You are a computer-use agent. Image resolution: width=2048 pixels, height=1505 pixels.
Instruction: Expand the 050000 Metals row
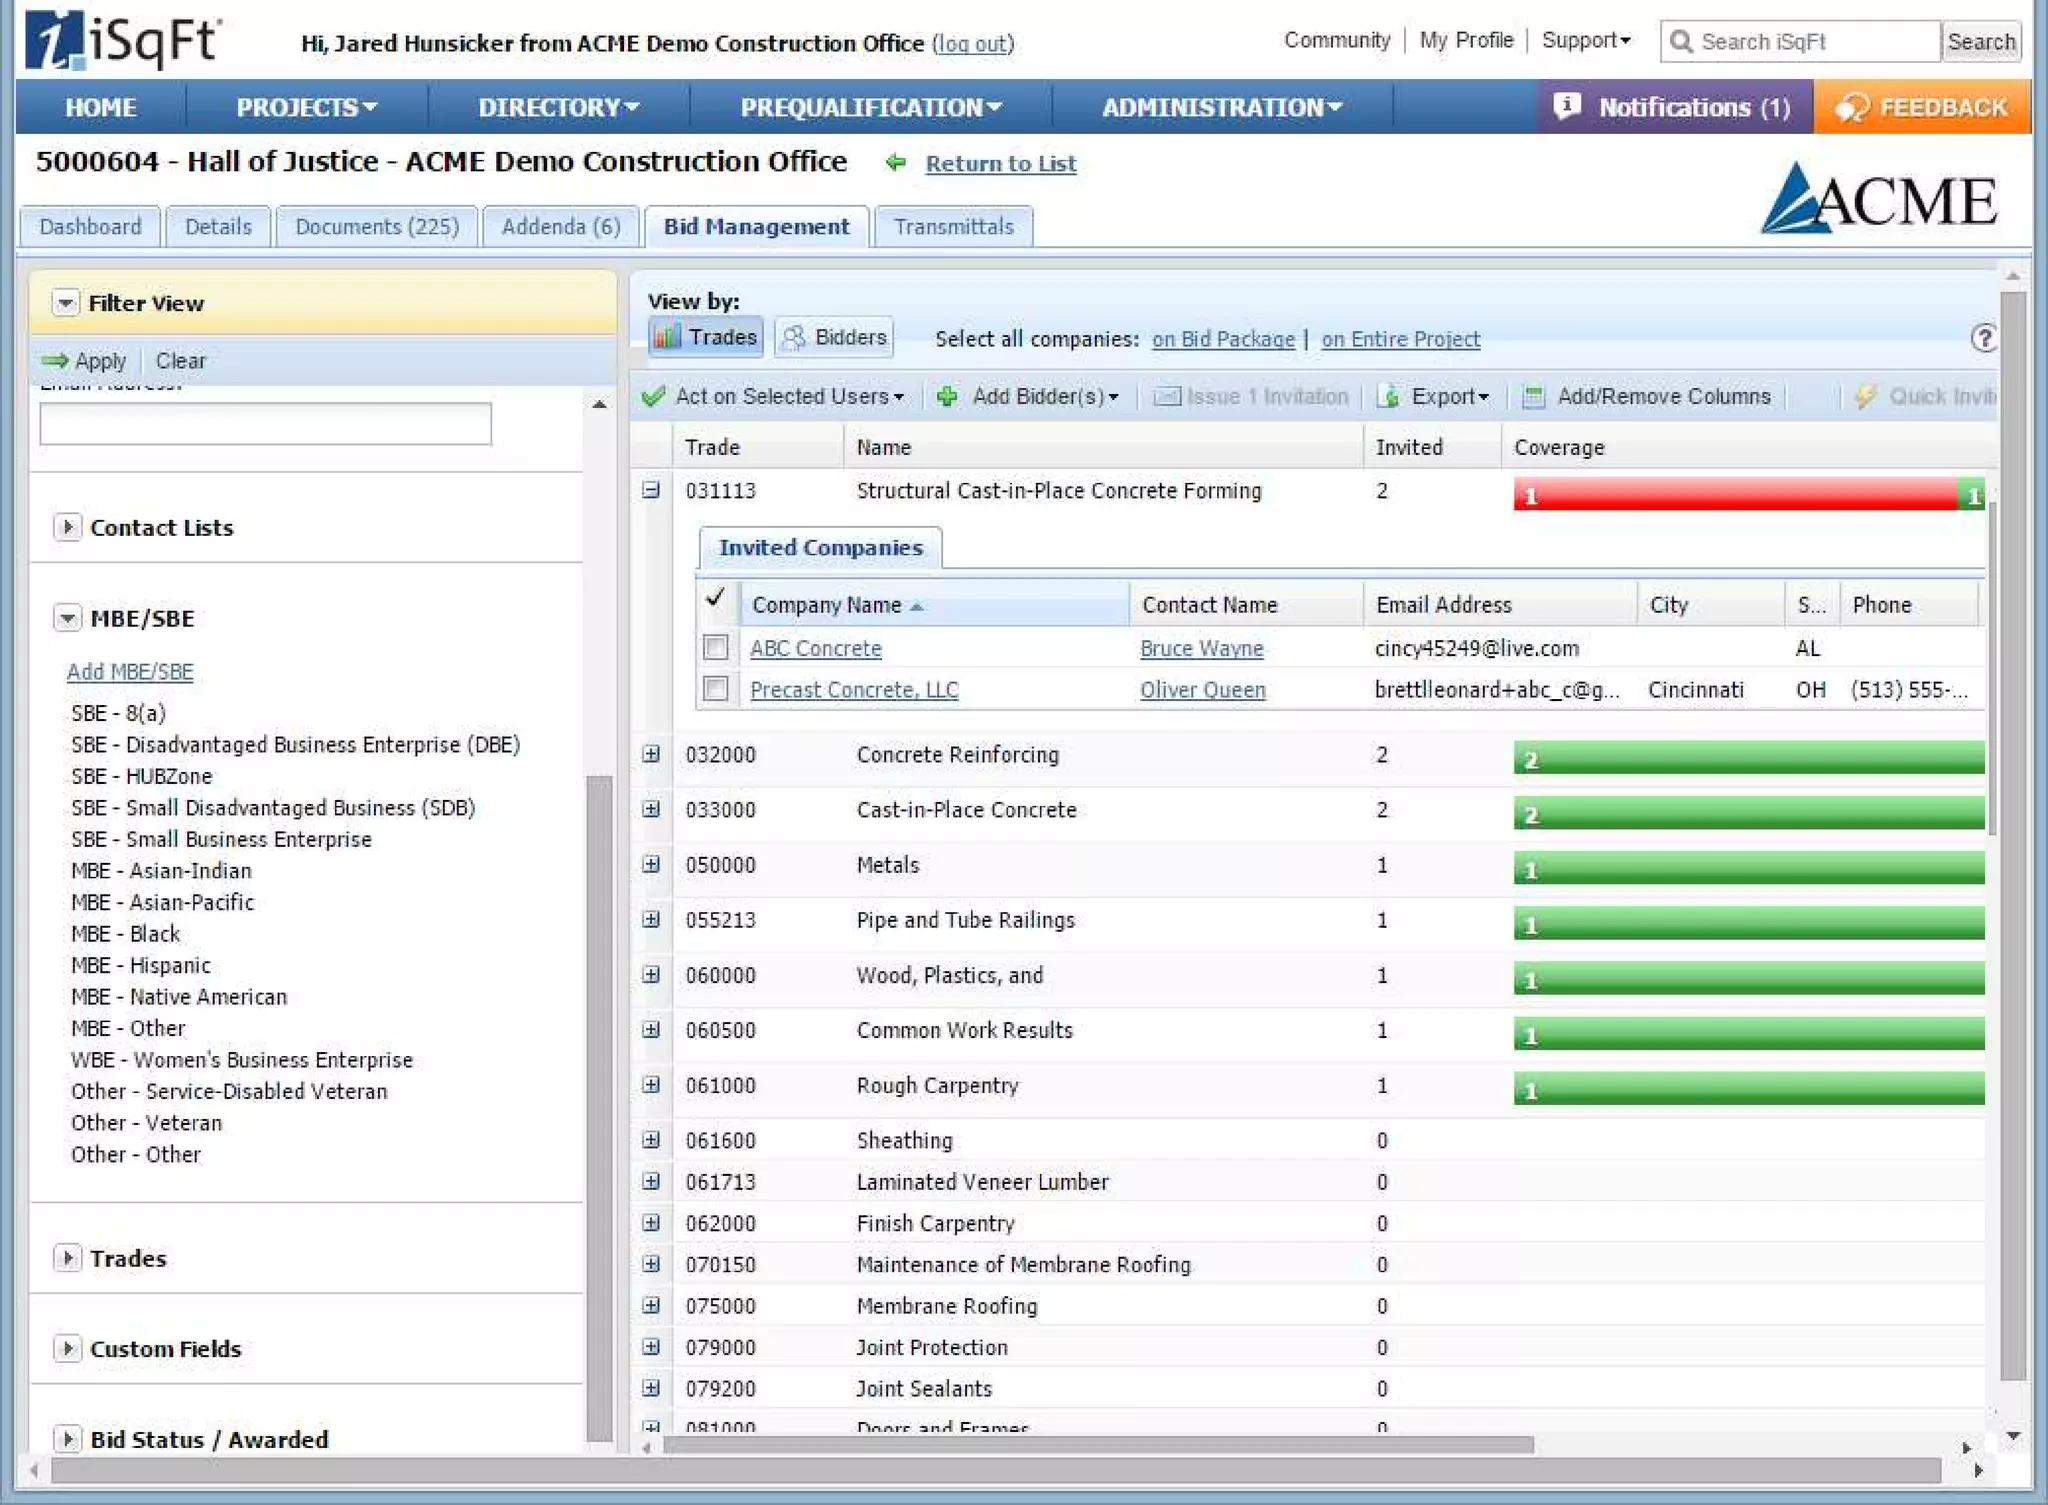[x=651, y=864]
